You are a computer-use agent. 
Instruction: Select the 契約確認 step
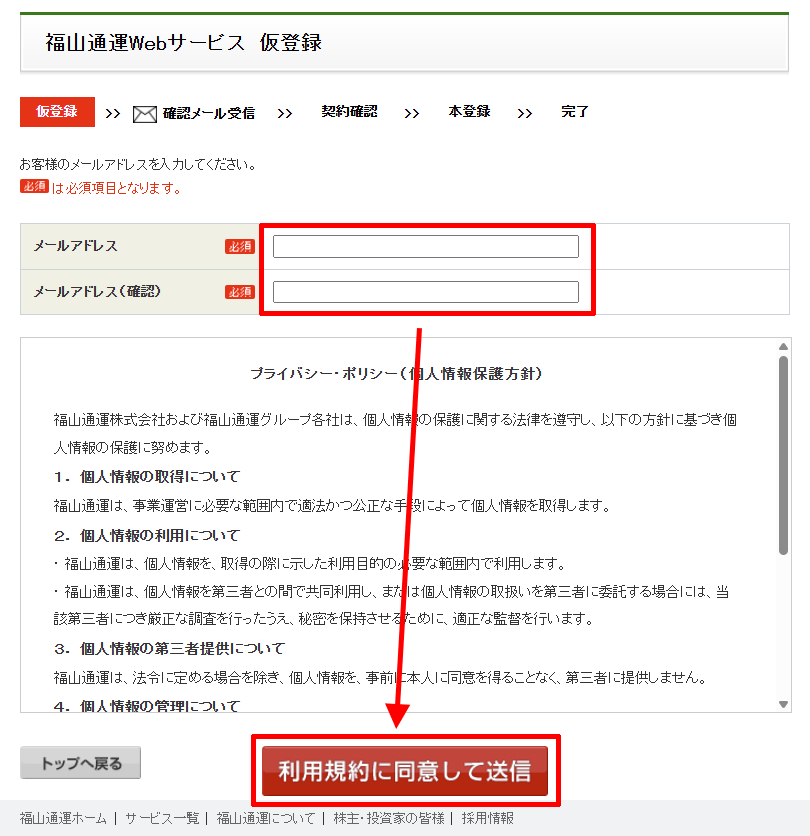coord(349,111)
